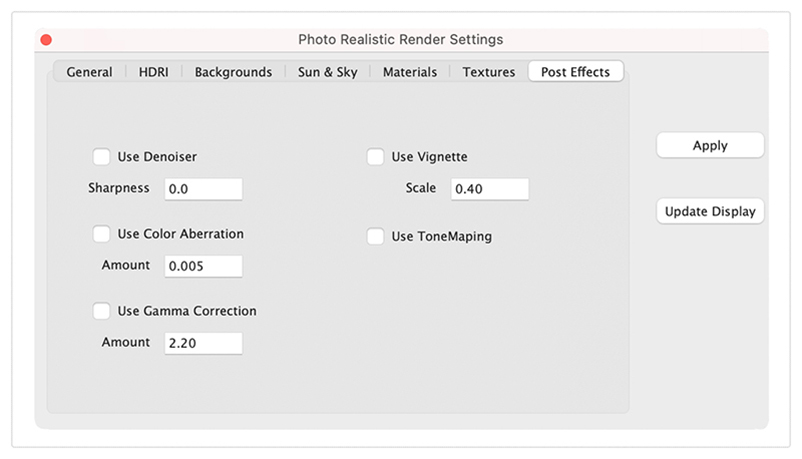
Task: Enable the Use Denoiser checkbox
Action: click(101, 157)
